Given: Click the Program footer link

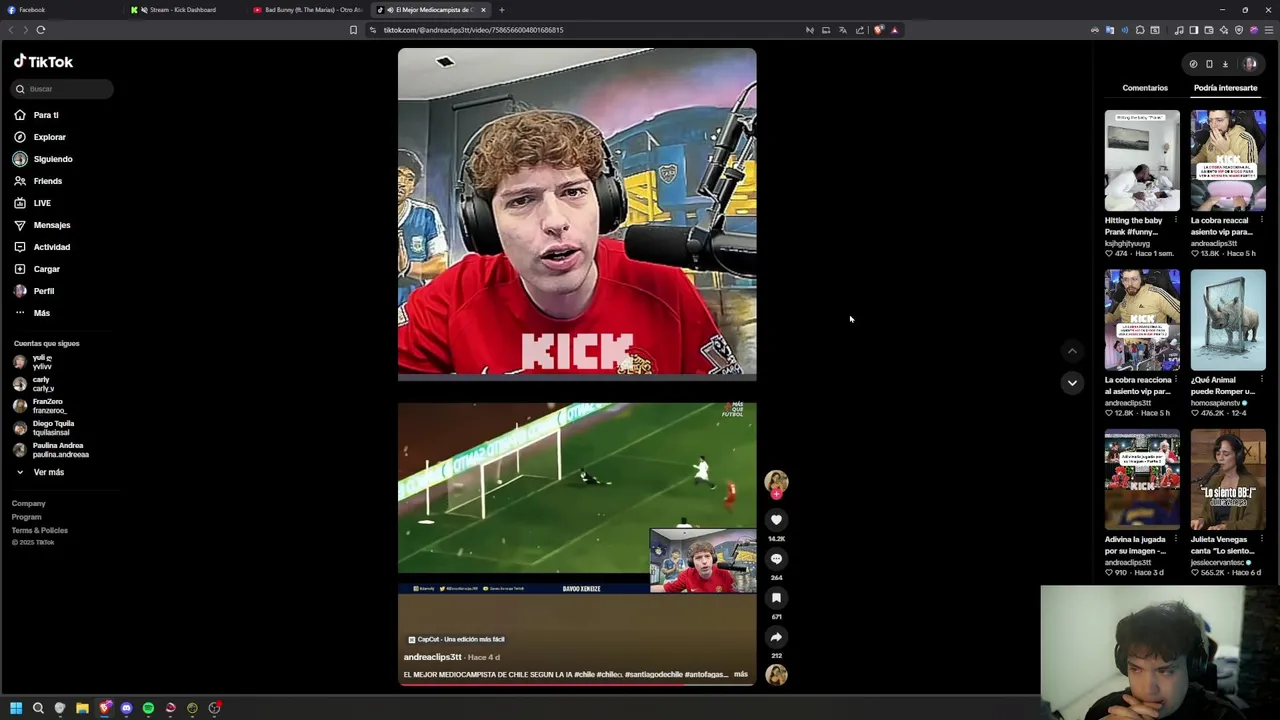Looking at the screenshot, I should (26, 517).
